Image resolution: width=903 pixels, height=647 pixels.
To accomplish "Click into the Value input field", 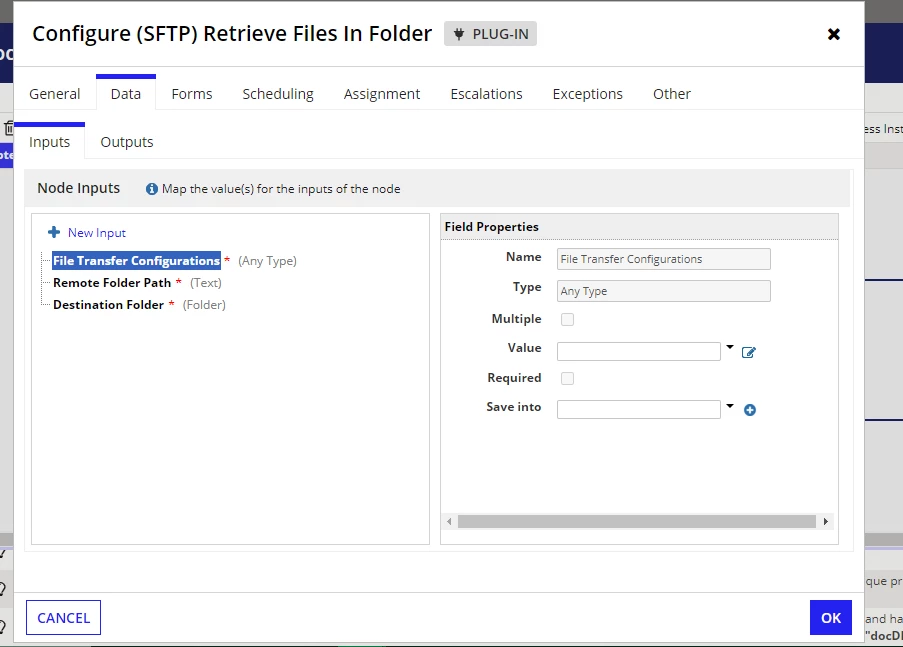I will coord(639,351).
